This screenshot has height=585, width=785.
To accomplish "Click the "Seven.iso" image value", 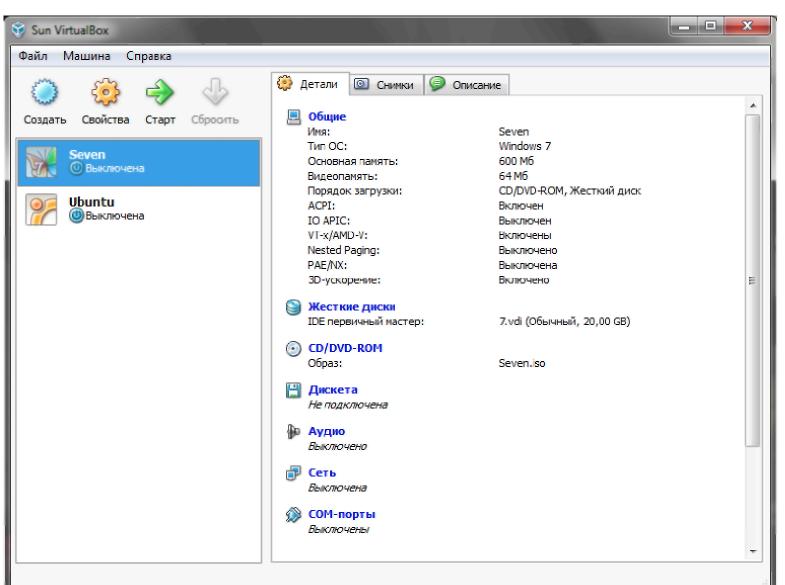I will tap(522, 363).
